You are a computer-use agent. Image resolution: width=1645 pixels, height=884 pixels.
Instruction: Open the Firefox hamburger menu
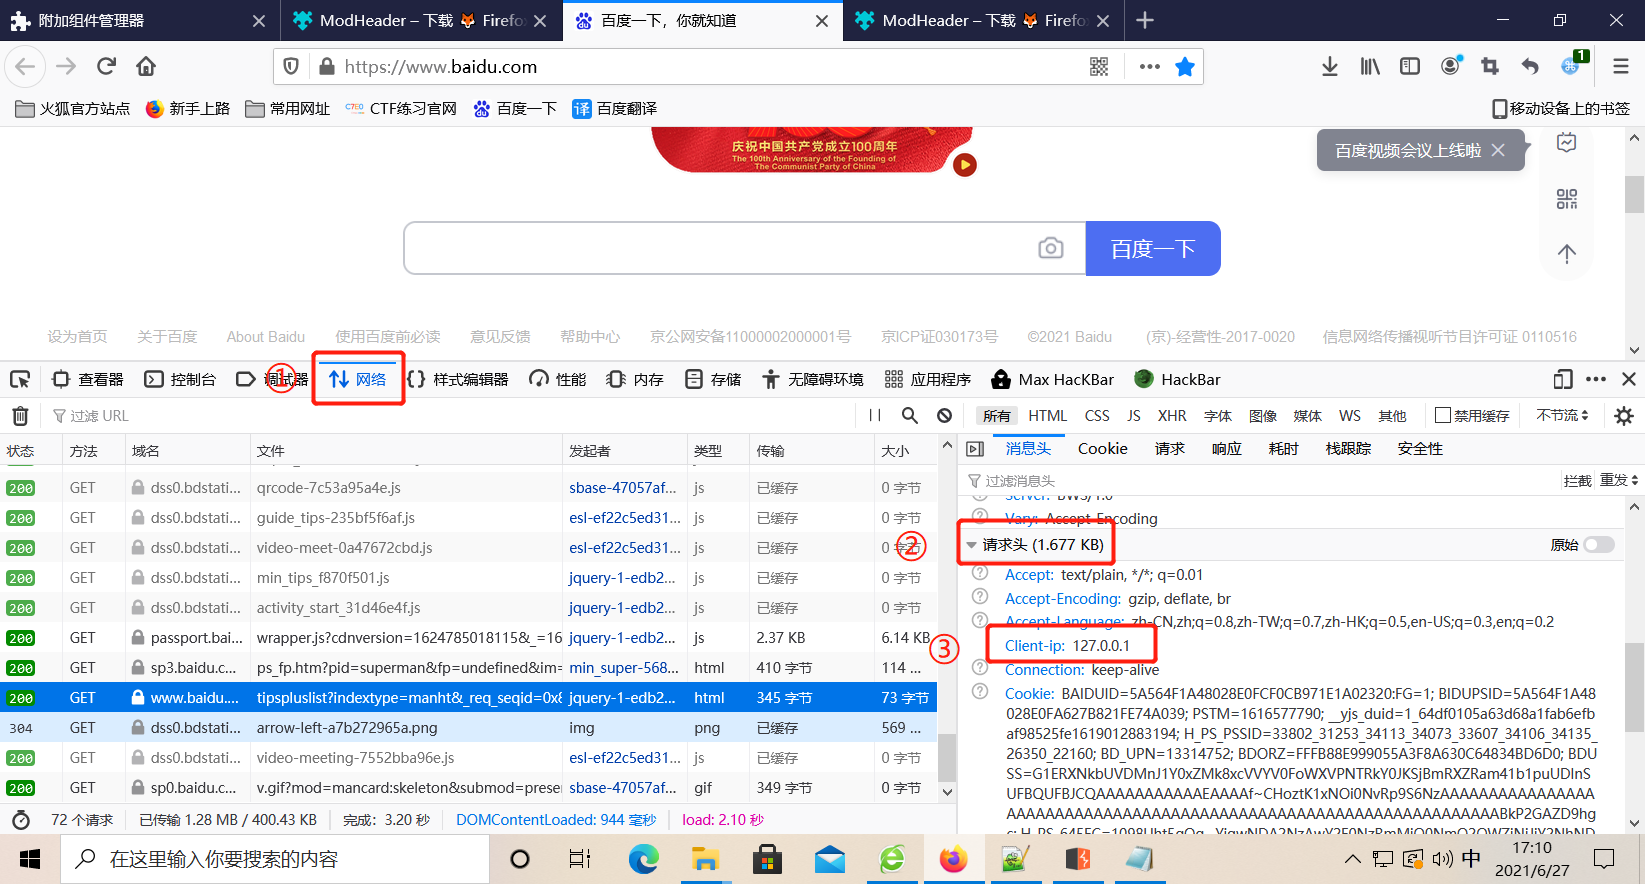click(x=1621, y=66)
